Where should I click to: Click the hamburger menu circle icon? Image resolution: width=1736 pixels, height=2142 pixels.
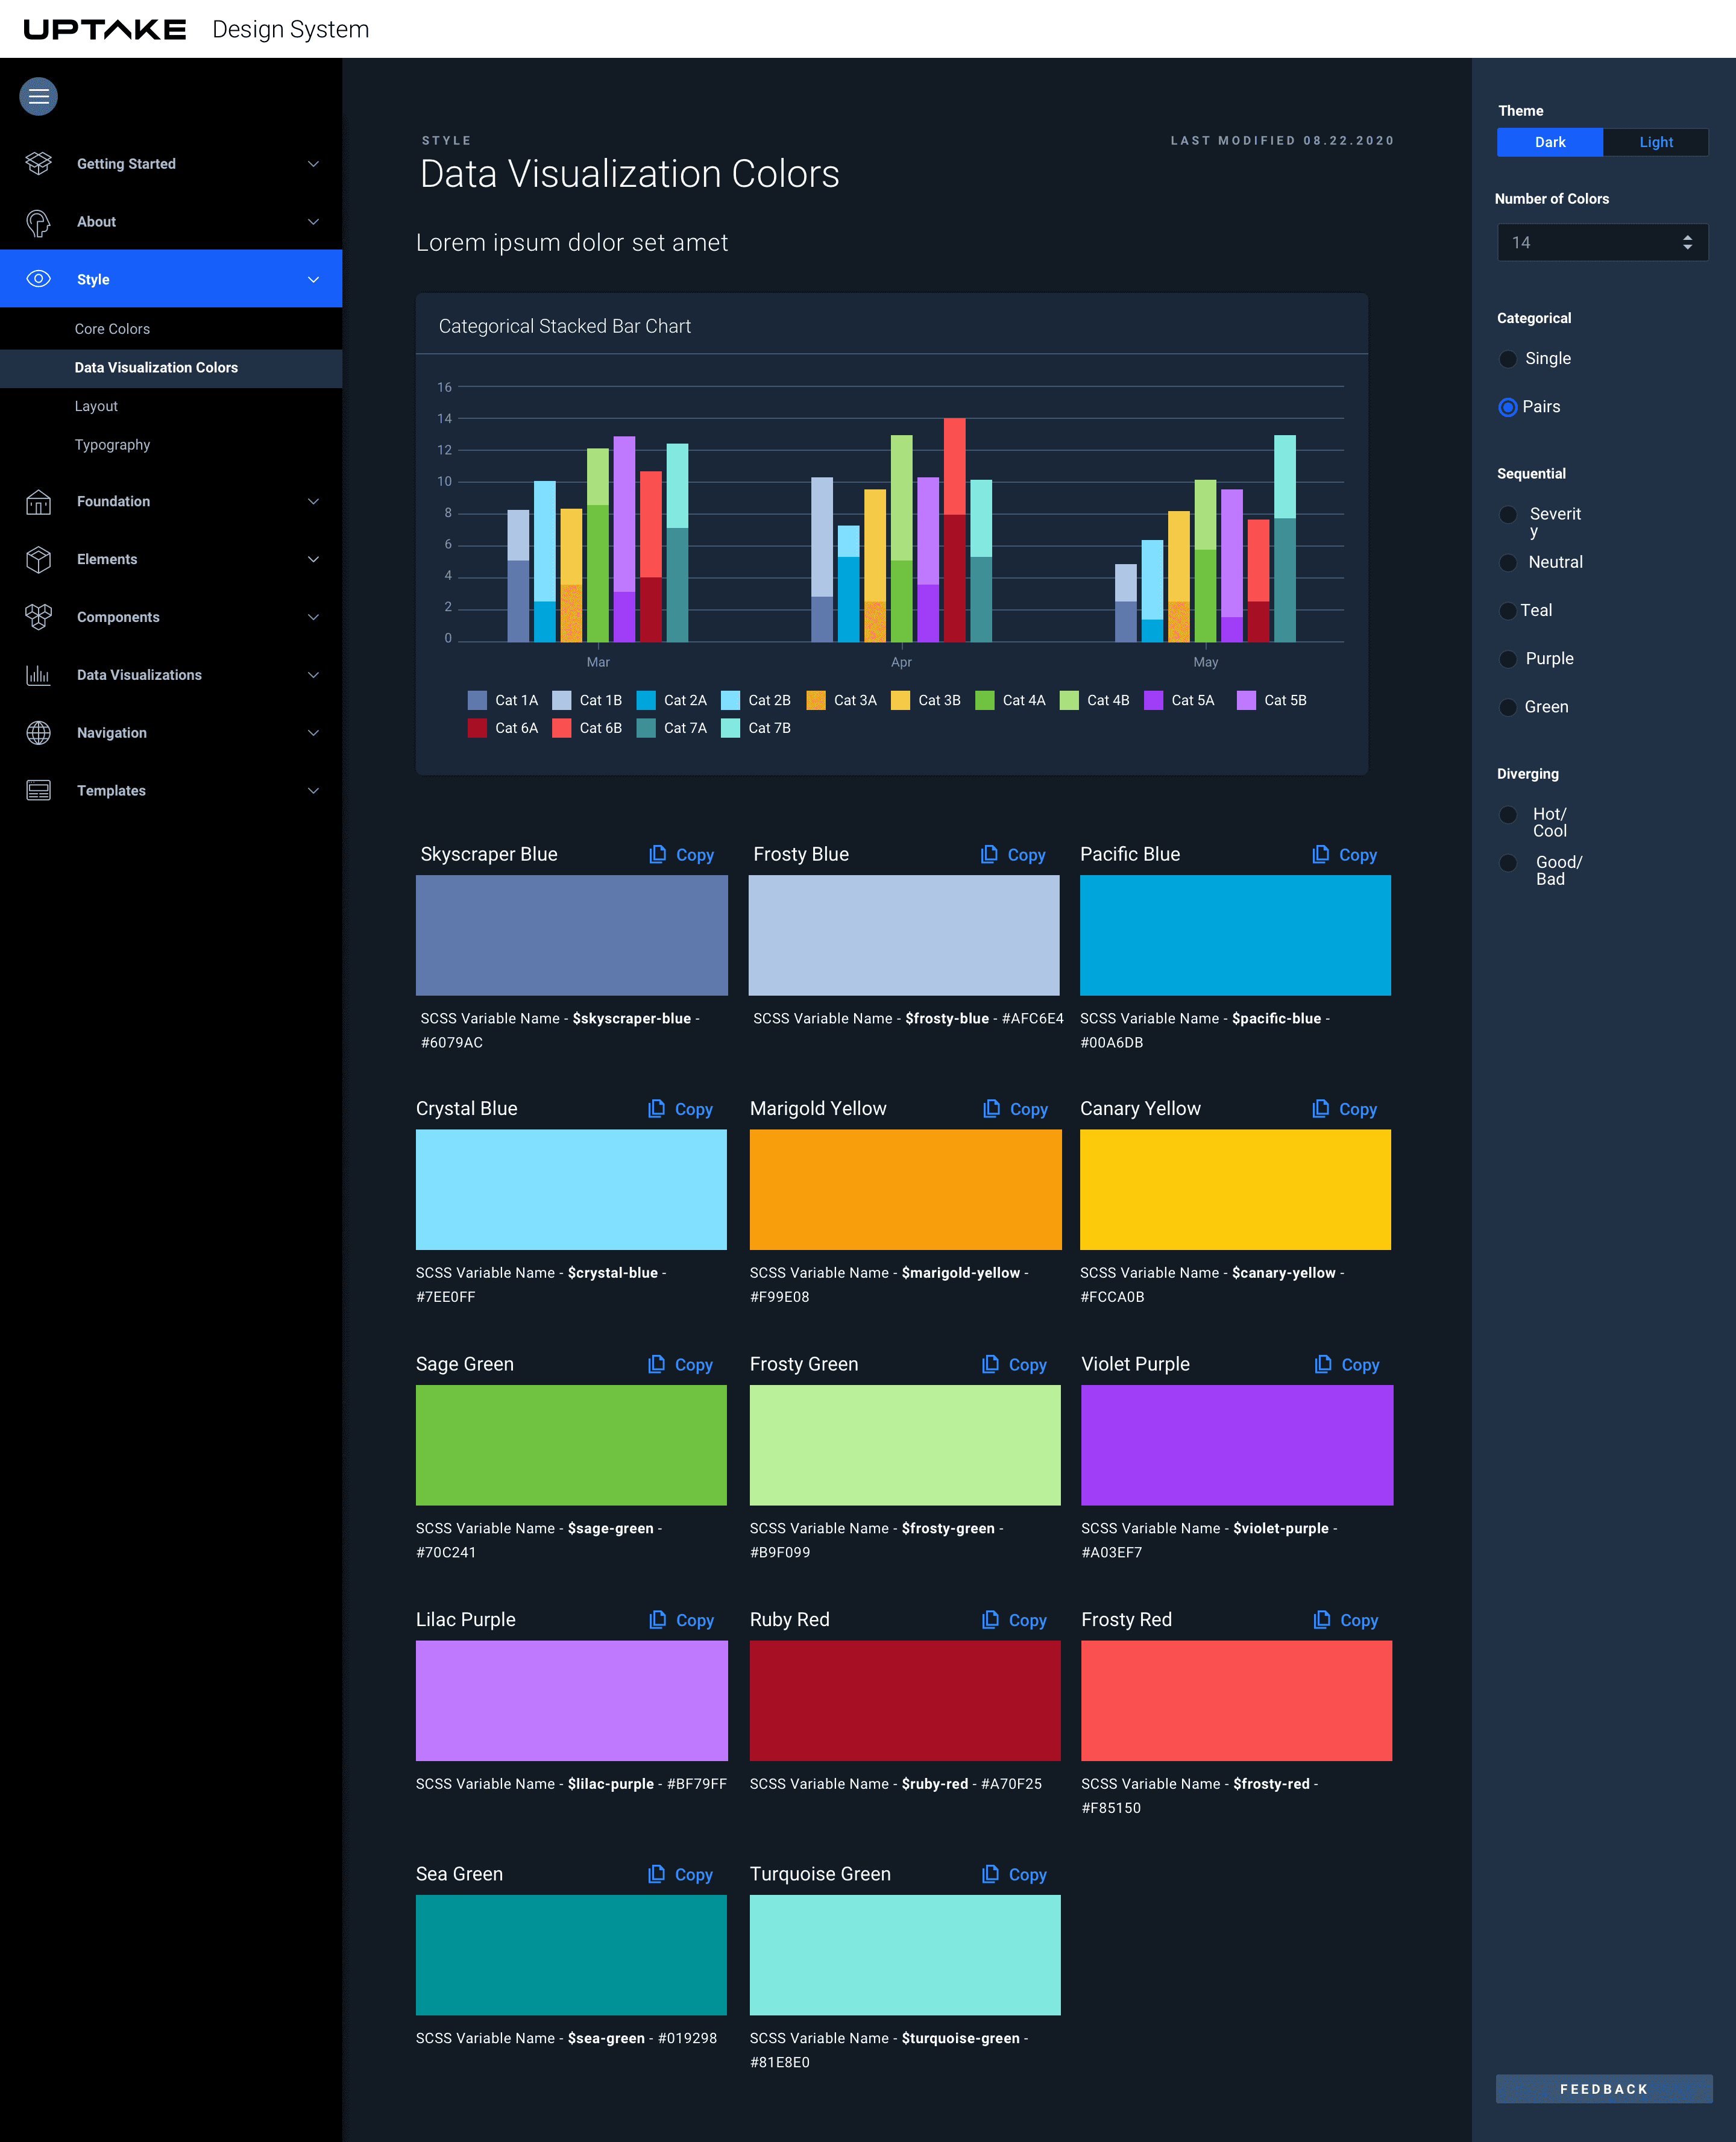38,96
